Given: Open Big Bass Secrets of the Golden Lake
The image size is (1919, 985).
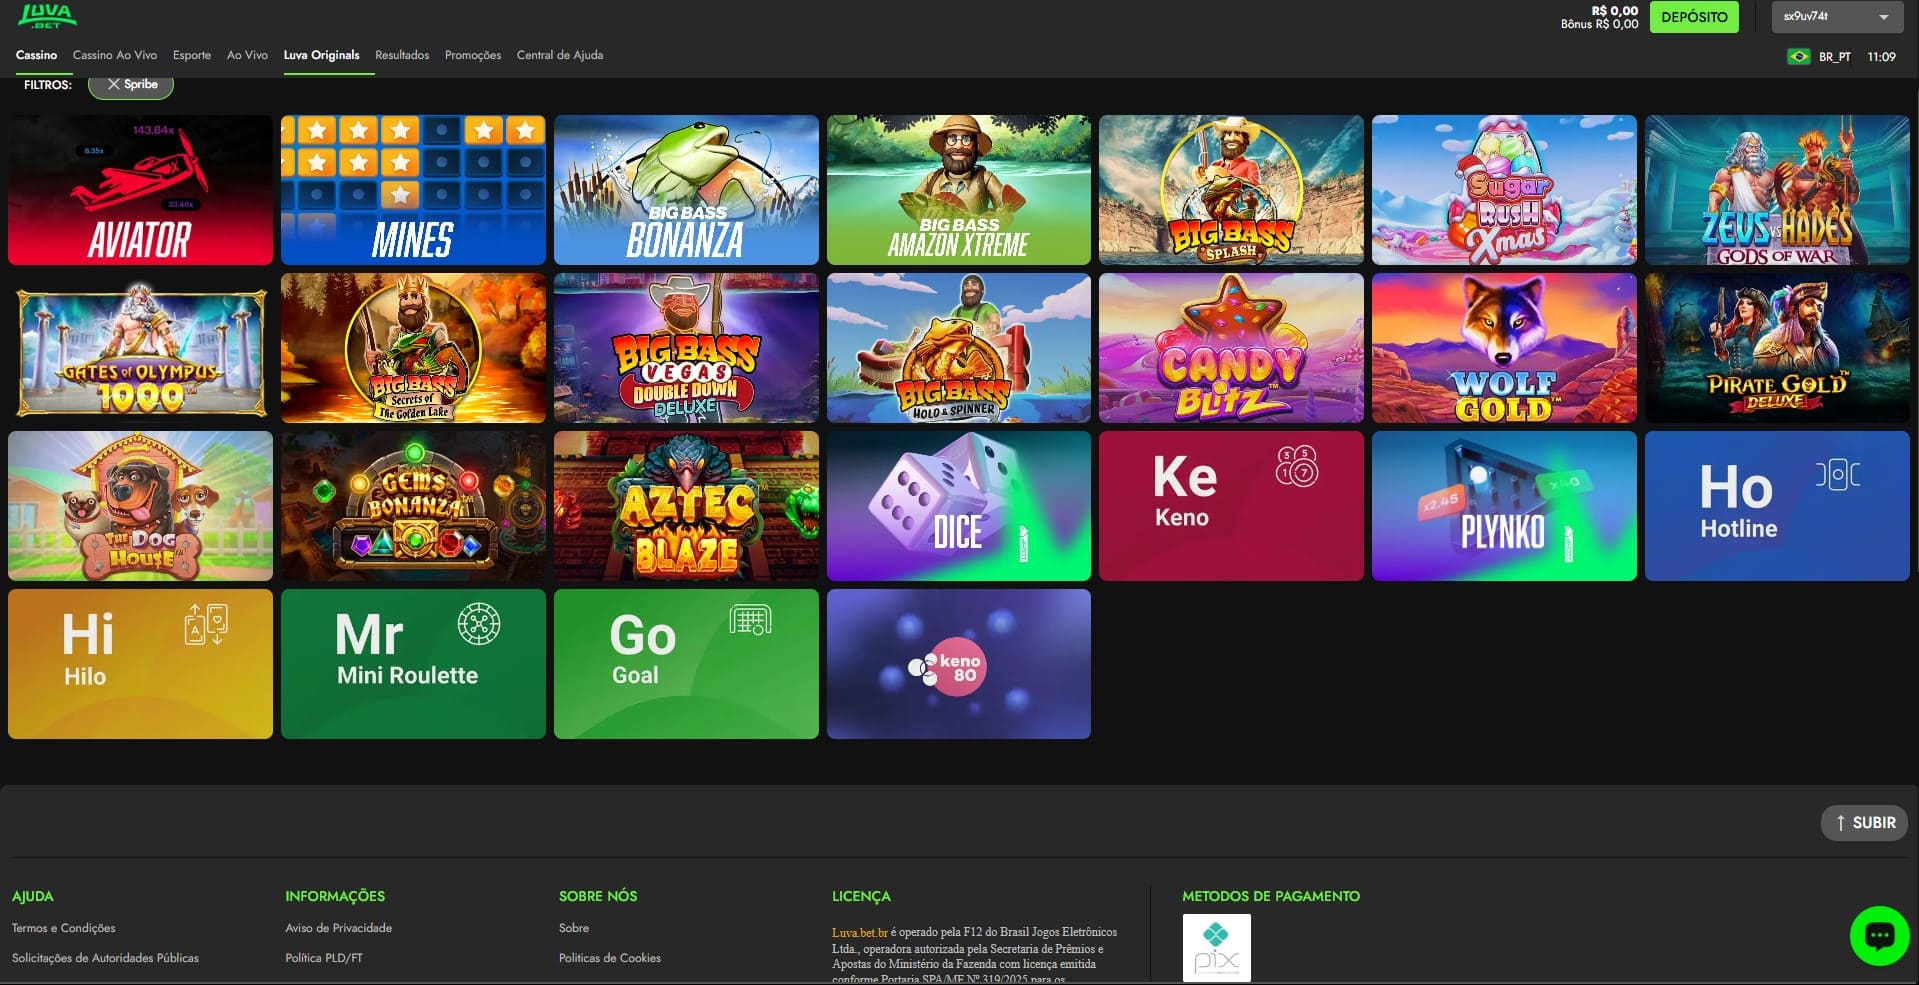Looking at the screenshot, I should point(413,348).
